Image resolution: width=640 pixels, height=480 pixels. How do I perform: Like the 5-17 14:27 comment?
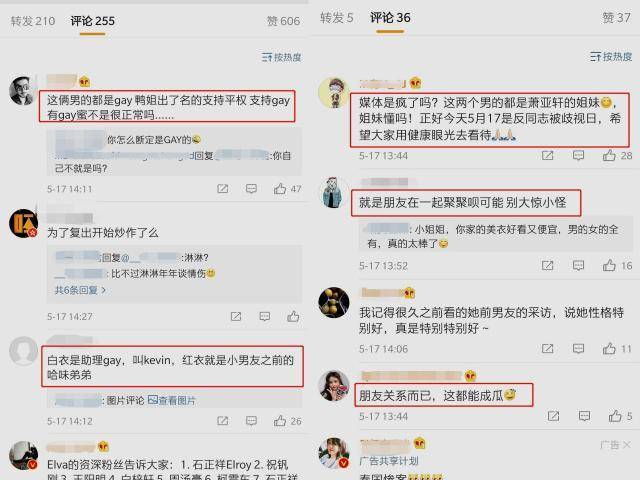pos(293,316)
